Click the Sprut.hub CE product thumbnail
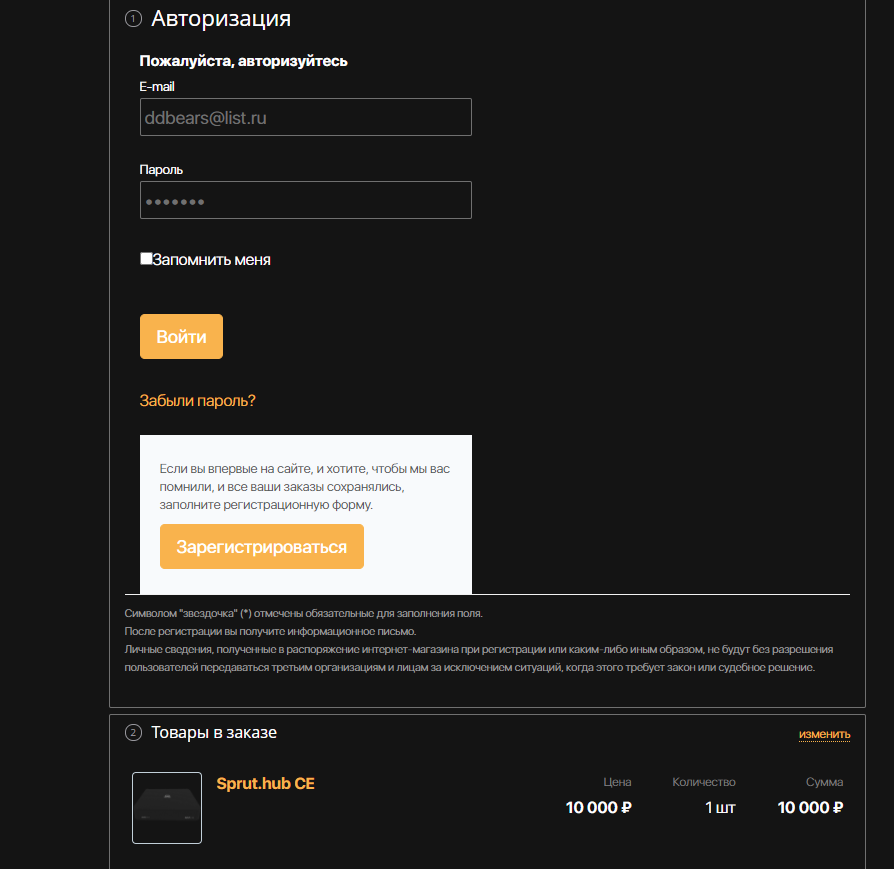 click(x=167, y=807)
